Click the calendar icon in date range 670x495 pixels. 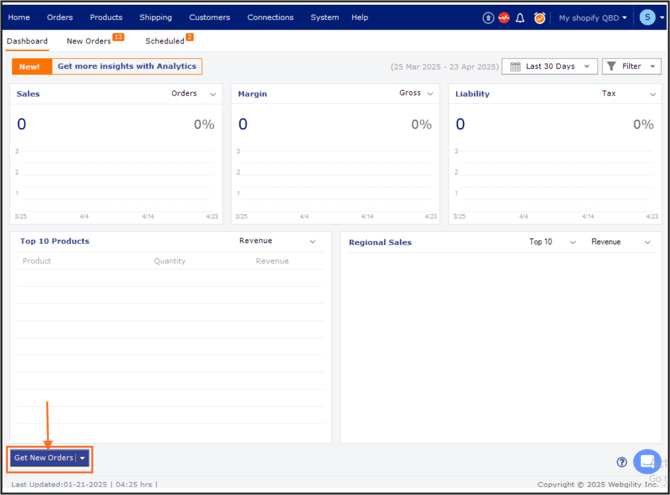[x=515, y=66]
